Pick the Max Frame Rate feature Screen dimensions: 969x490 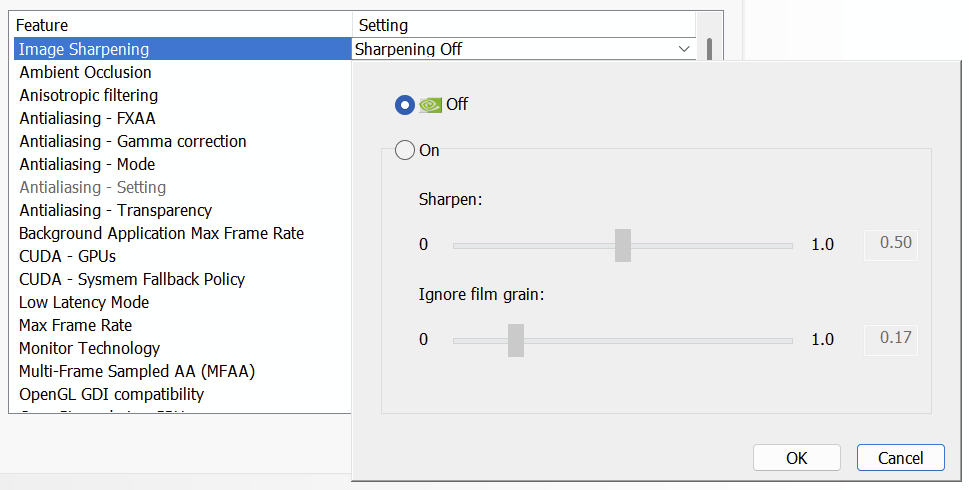76,325
